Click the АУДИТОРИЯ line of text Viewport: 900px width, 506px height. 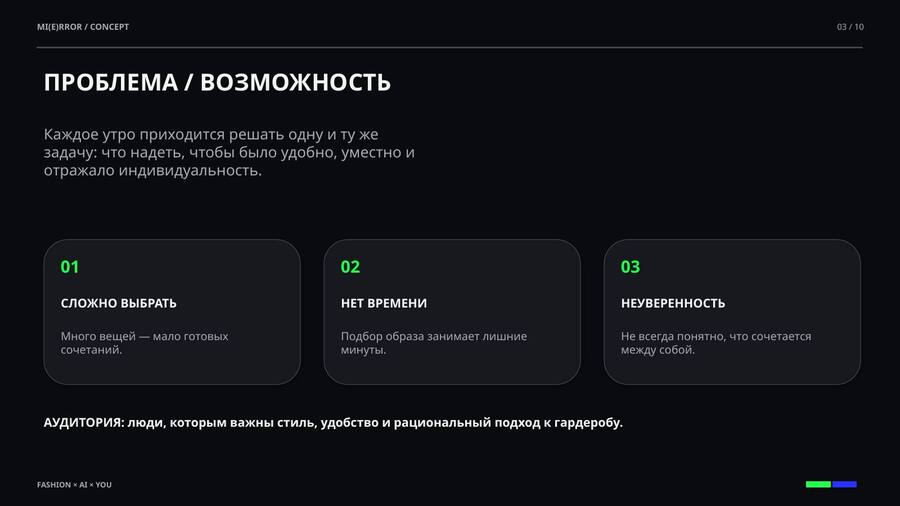(x=333, y=423)
